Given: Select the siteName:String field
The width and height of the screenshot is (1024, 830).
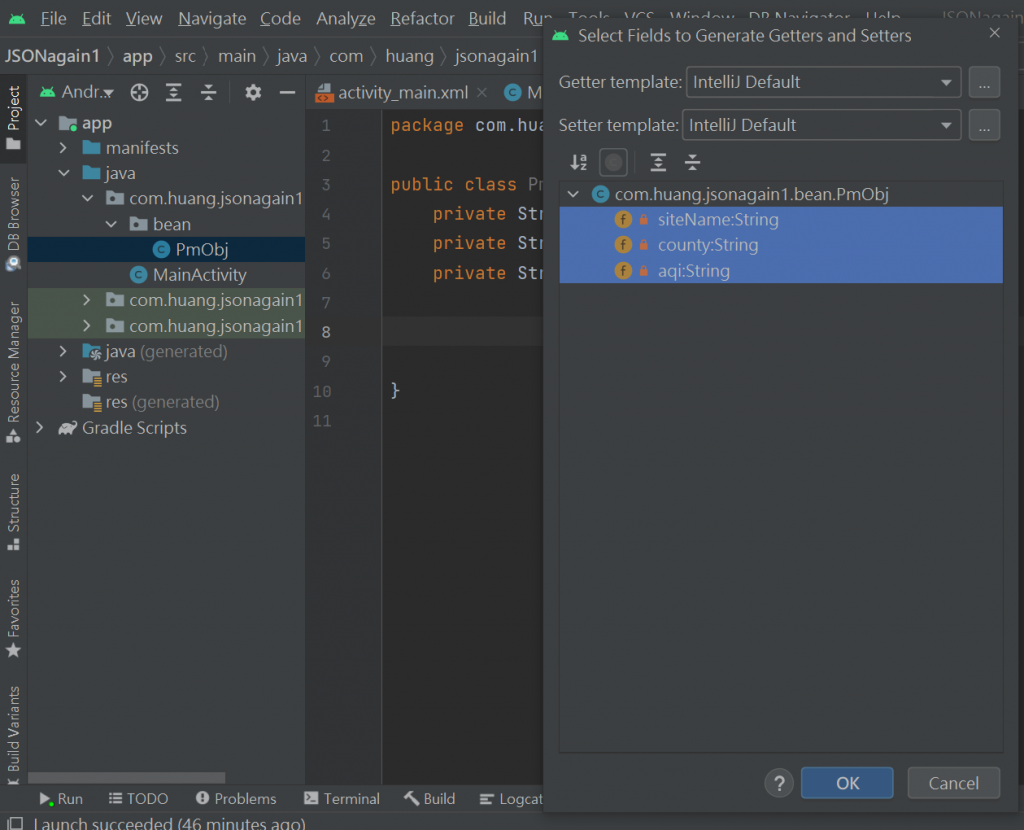Looking at the screenshot, I should pos(780,219).
